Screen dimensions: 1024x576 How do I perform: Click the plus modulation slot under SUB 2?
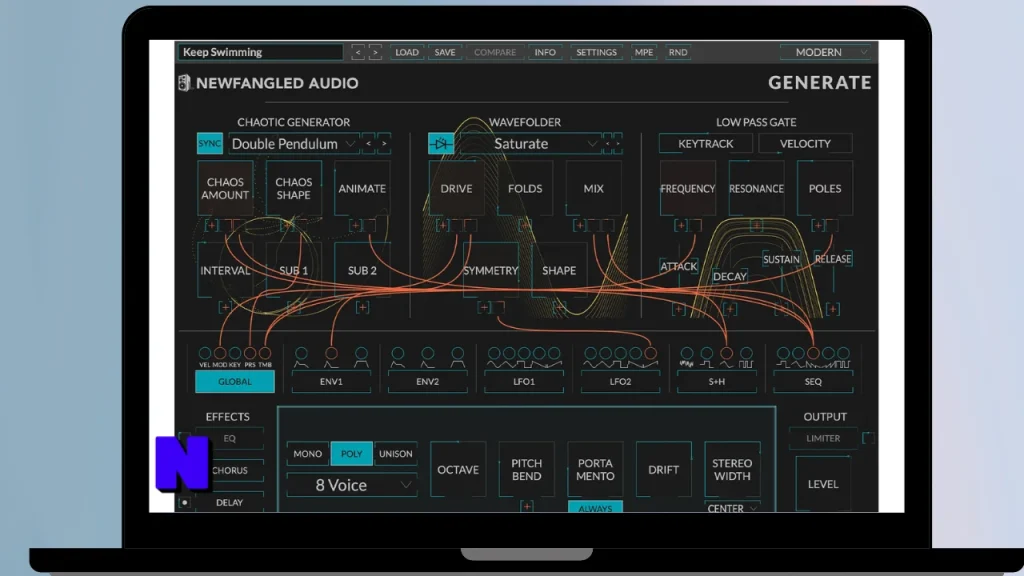(x=362, y=307)
